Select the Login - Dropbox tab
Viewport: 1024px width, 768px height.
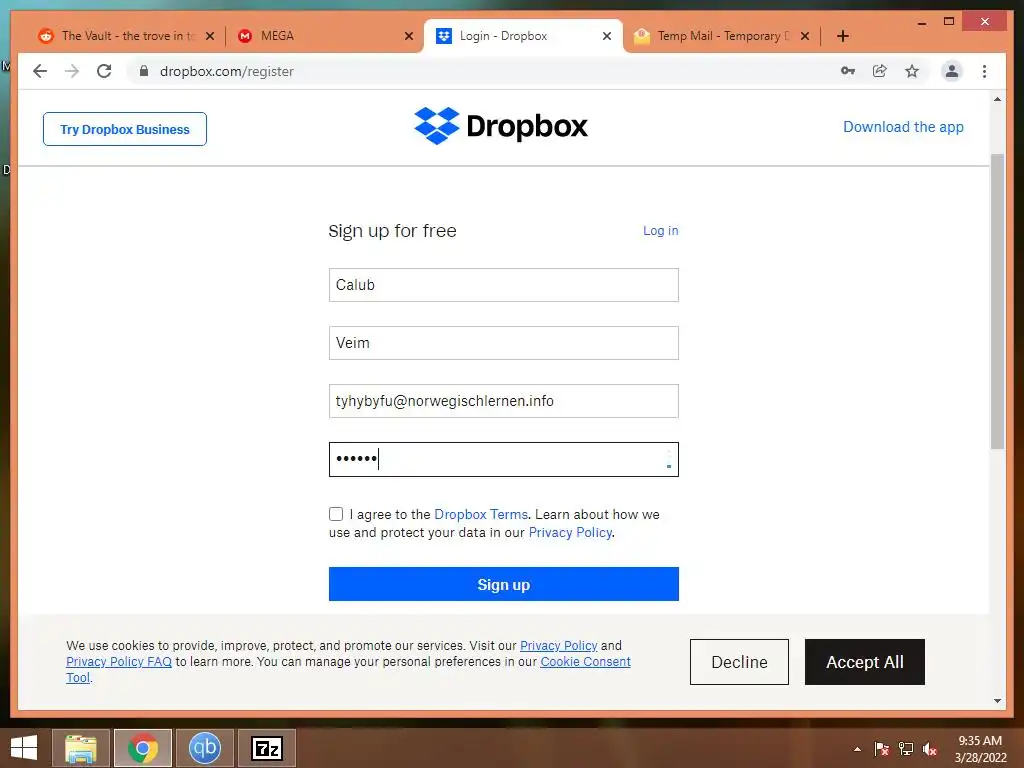tap(522, 36)
